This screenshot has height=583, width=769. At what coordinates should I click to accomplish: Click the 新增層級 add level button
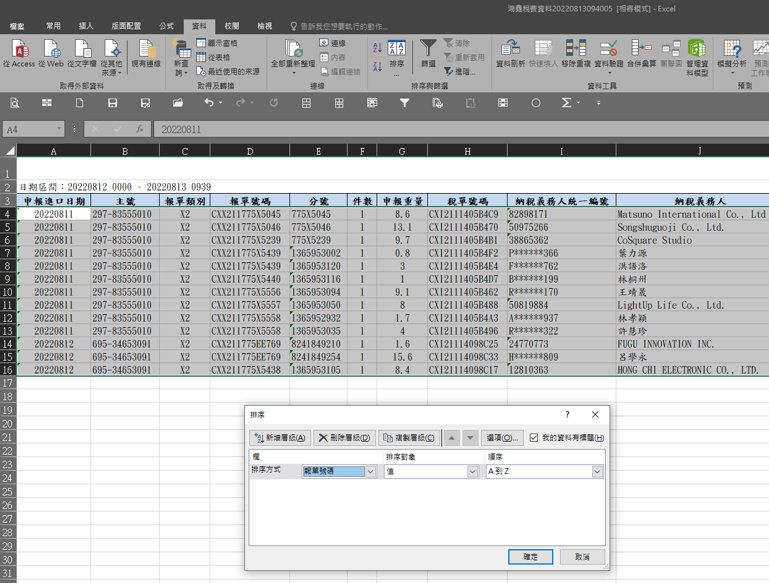pos(279,438)
